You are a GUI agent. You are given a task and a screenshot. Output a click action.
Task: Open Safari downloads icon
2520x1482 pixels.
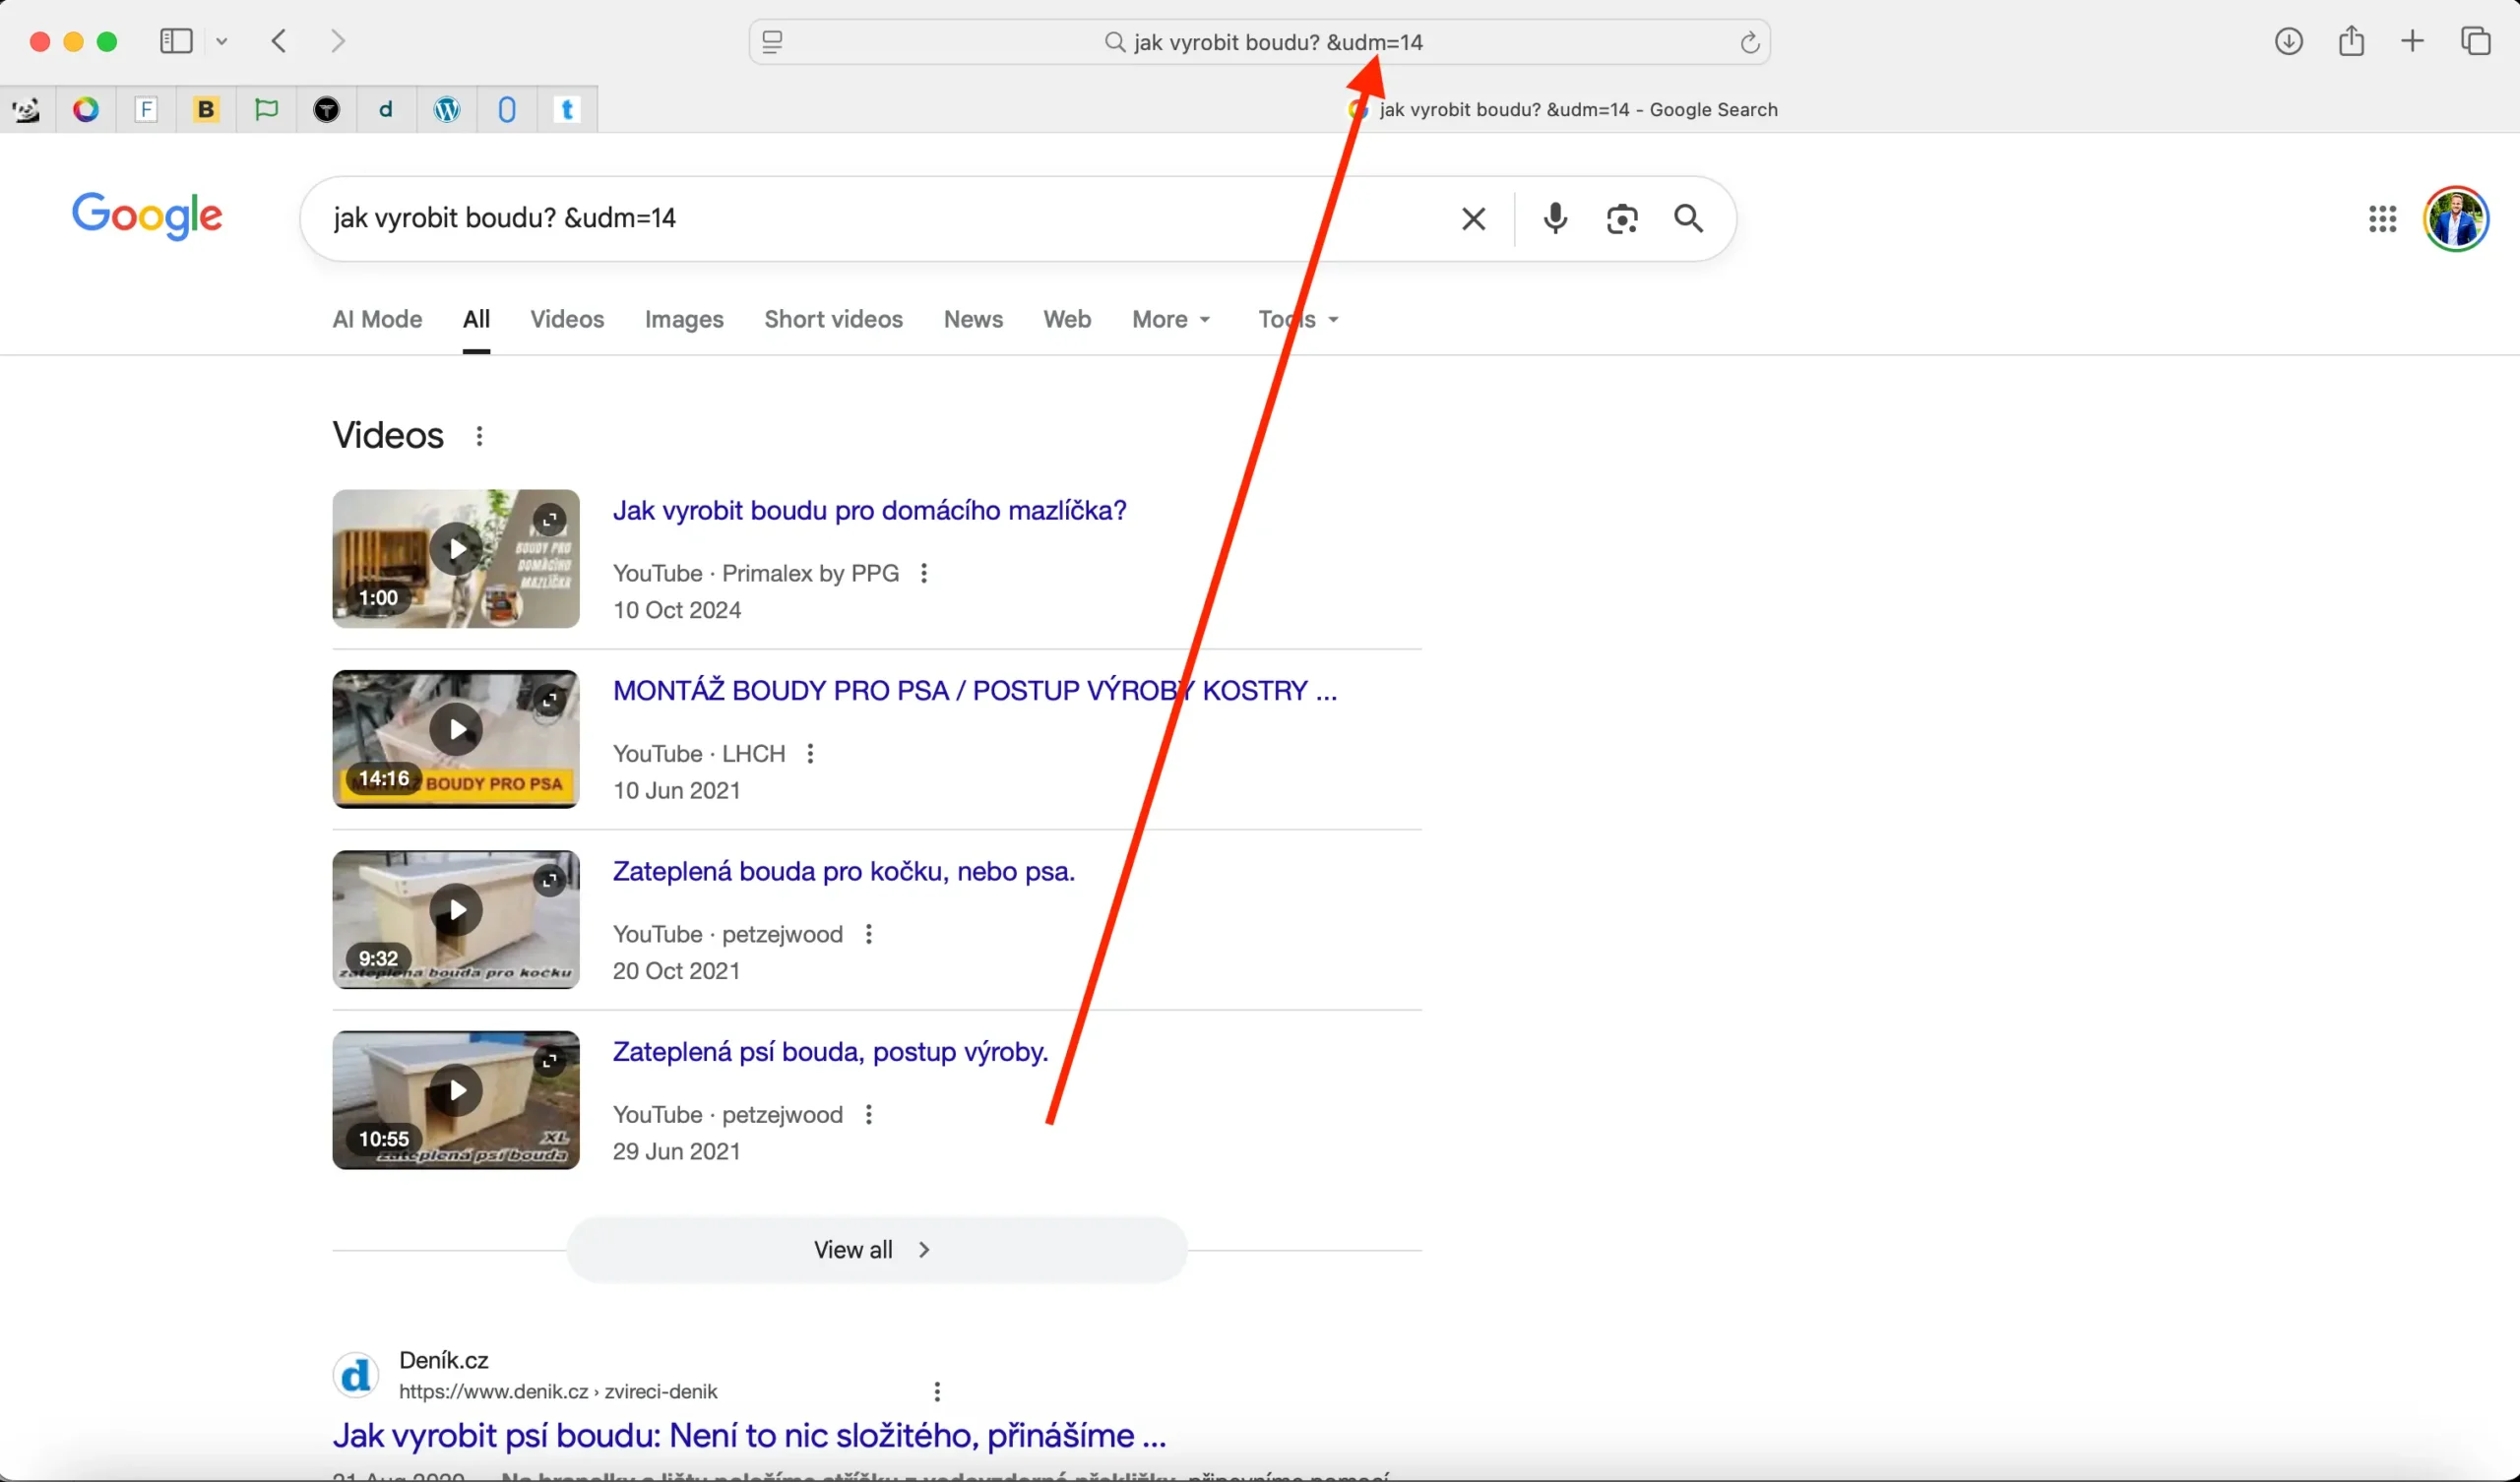point(2288,41)
